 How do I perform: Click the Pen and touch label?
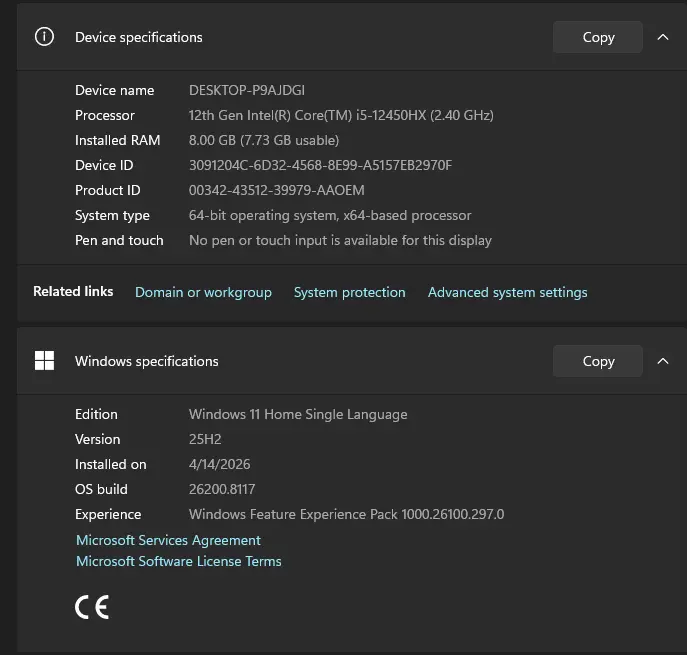pos(119,240)
